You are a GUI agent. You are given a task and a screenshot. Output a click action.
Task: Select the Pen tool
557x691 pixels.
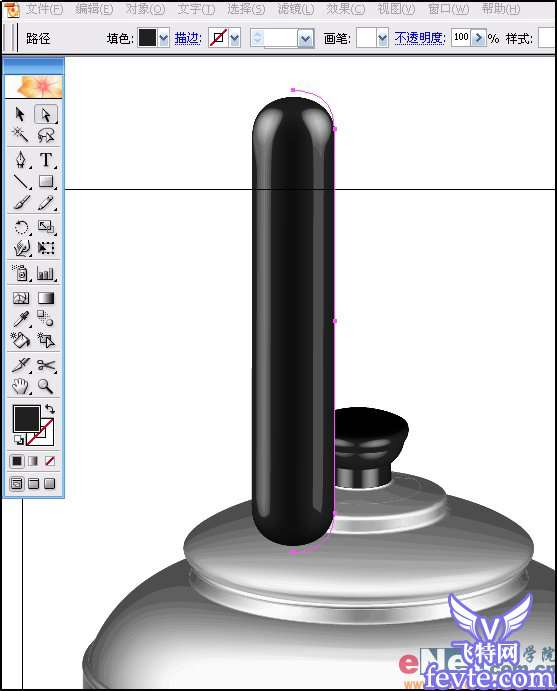point(21,160)
